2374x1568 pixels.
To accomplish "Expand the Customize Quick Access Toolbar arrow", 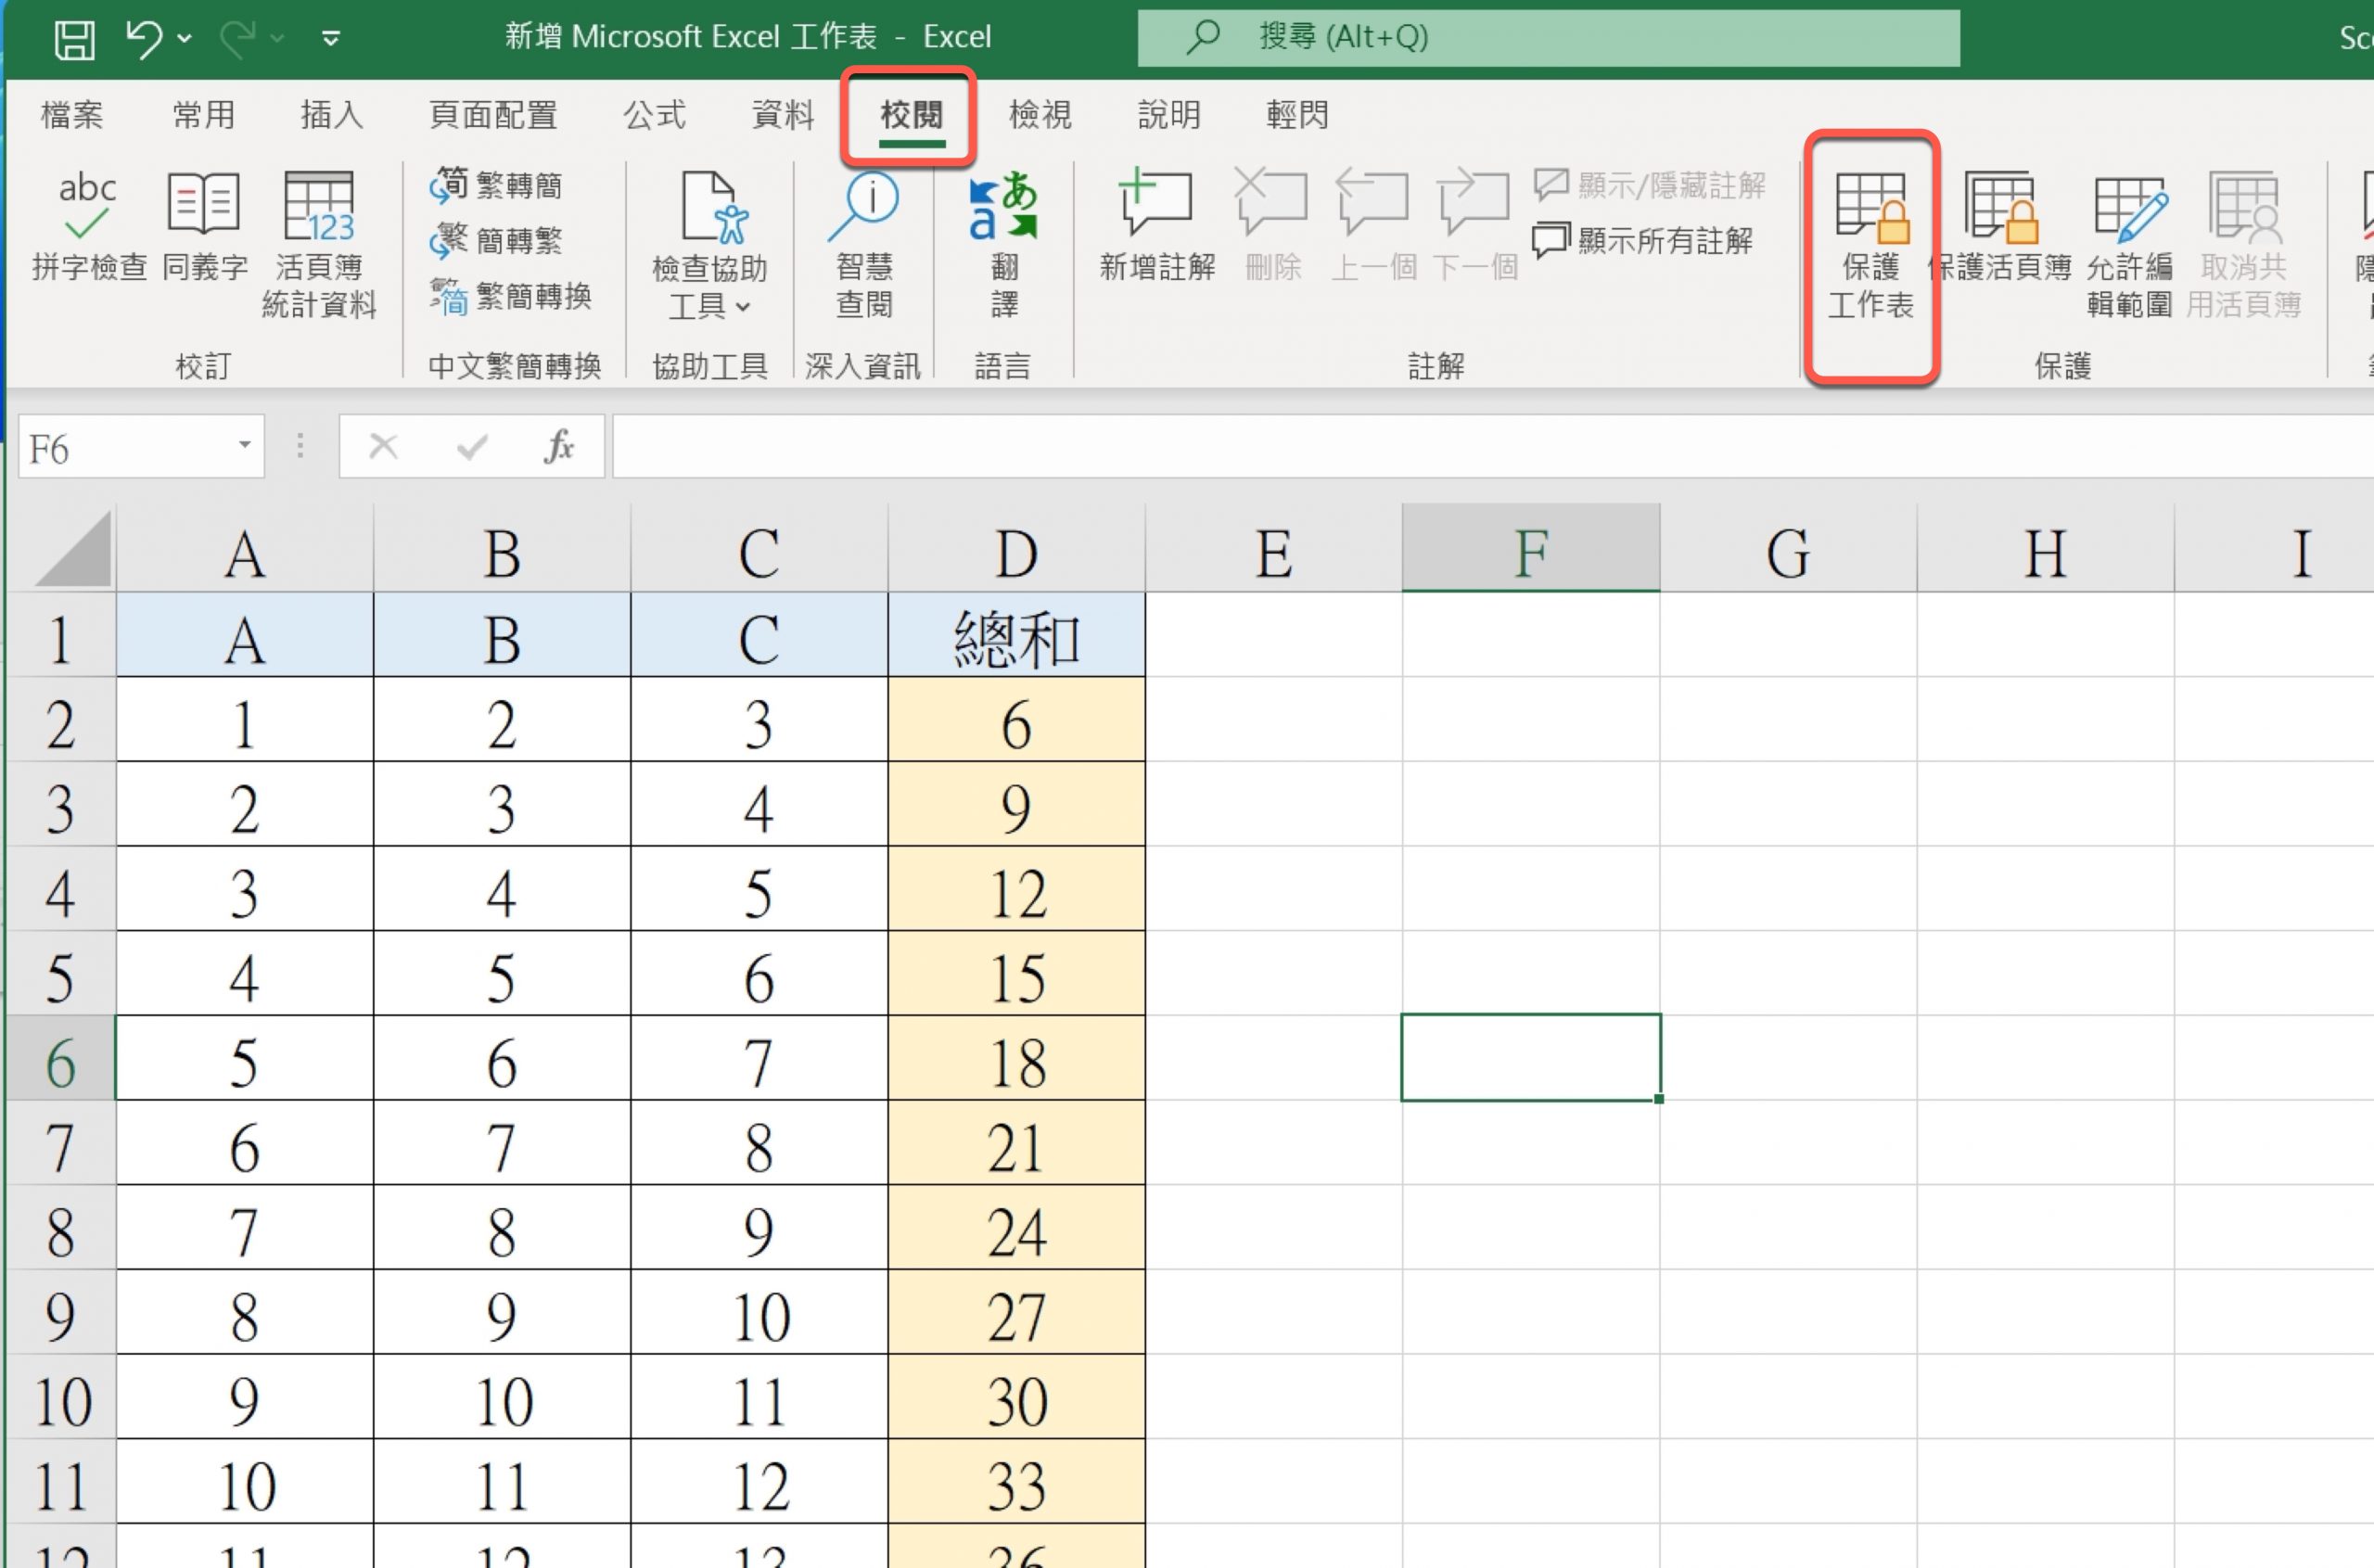I will (331, 39).
